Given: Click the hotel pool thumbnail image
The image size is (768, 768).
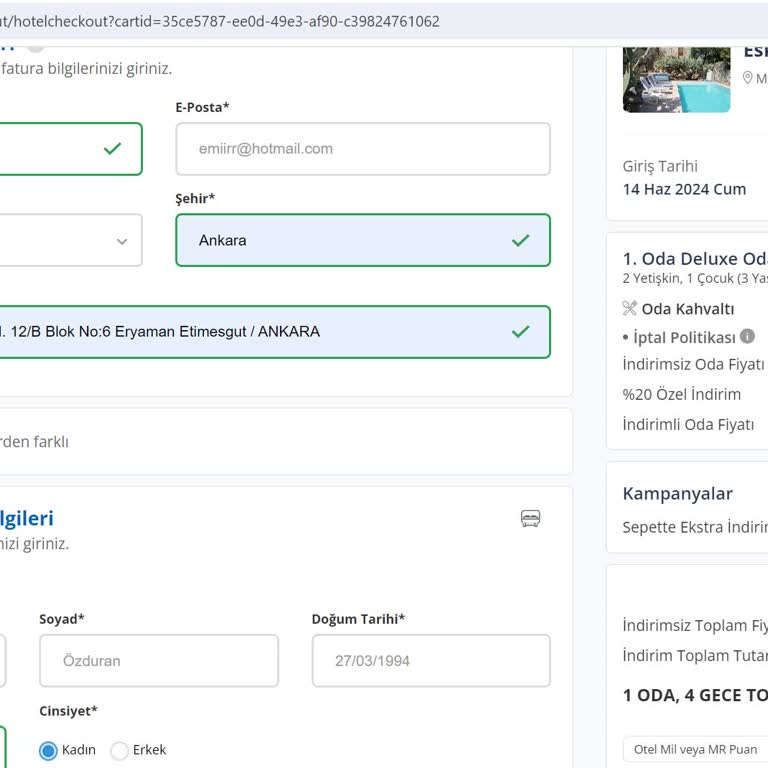Looking at the screenshot, I should coord(676,80).
